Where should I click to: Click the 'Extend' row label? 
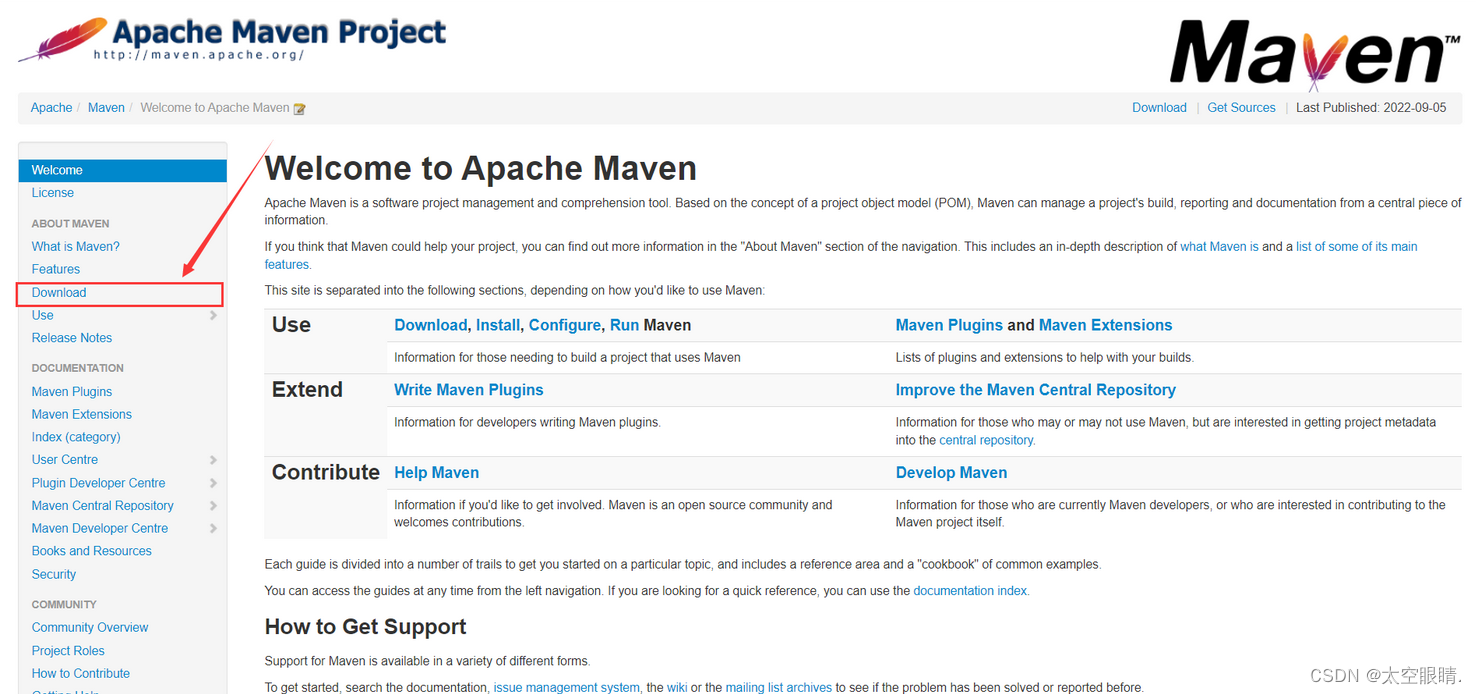coord(307,390)
